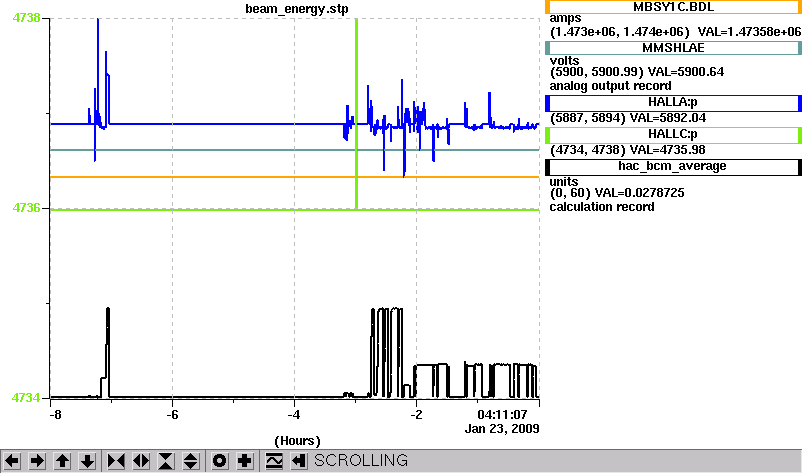
Task: Select the HALLC:p curve legend button
Action: click(x=673, y=135)
